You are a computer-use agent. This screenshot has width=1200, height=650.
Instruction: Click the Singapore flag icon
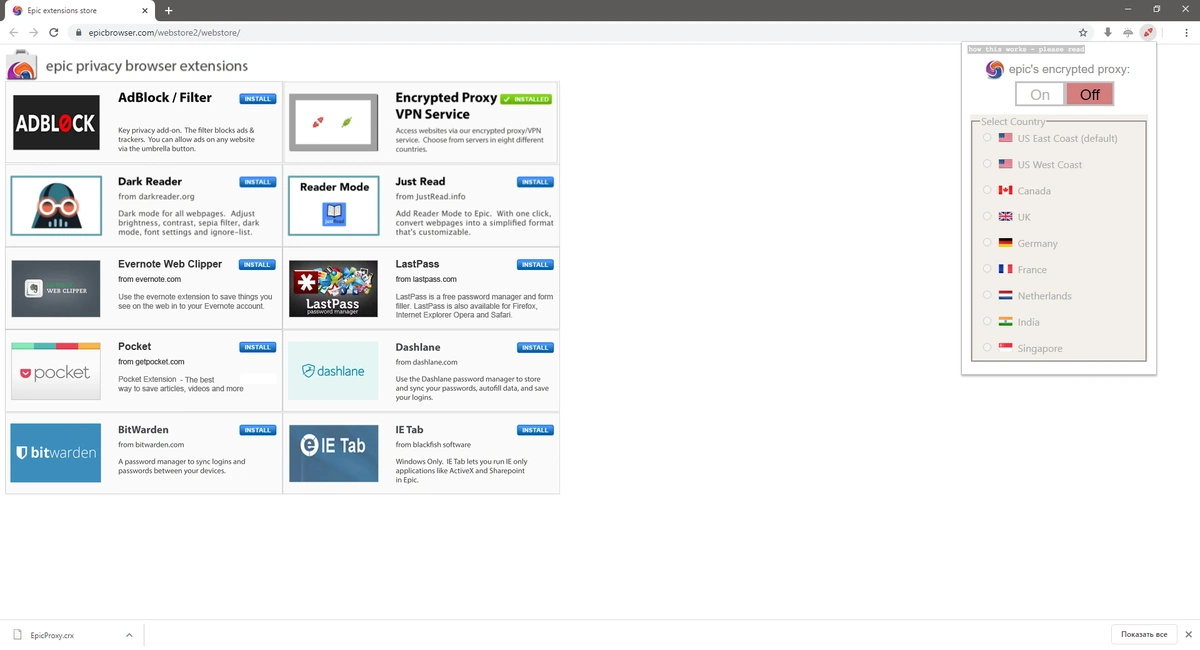click(1006, 348)
